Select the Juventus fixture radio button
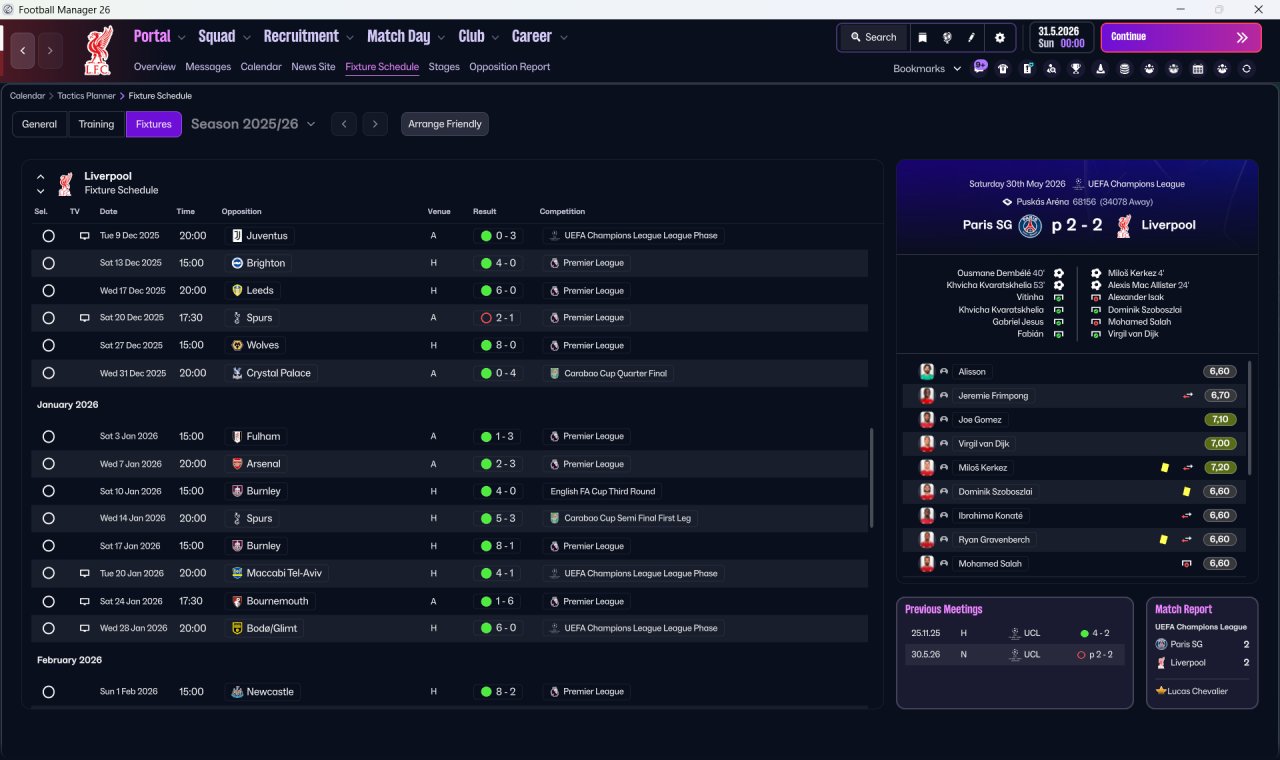 click(48, 236)
